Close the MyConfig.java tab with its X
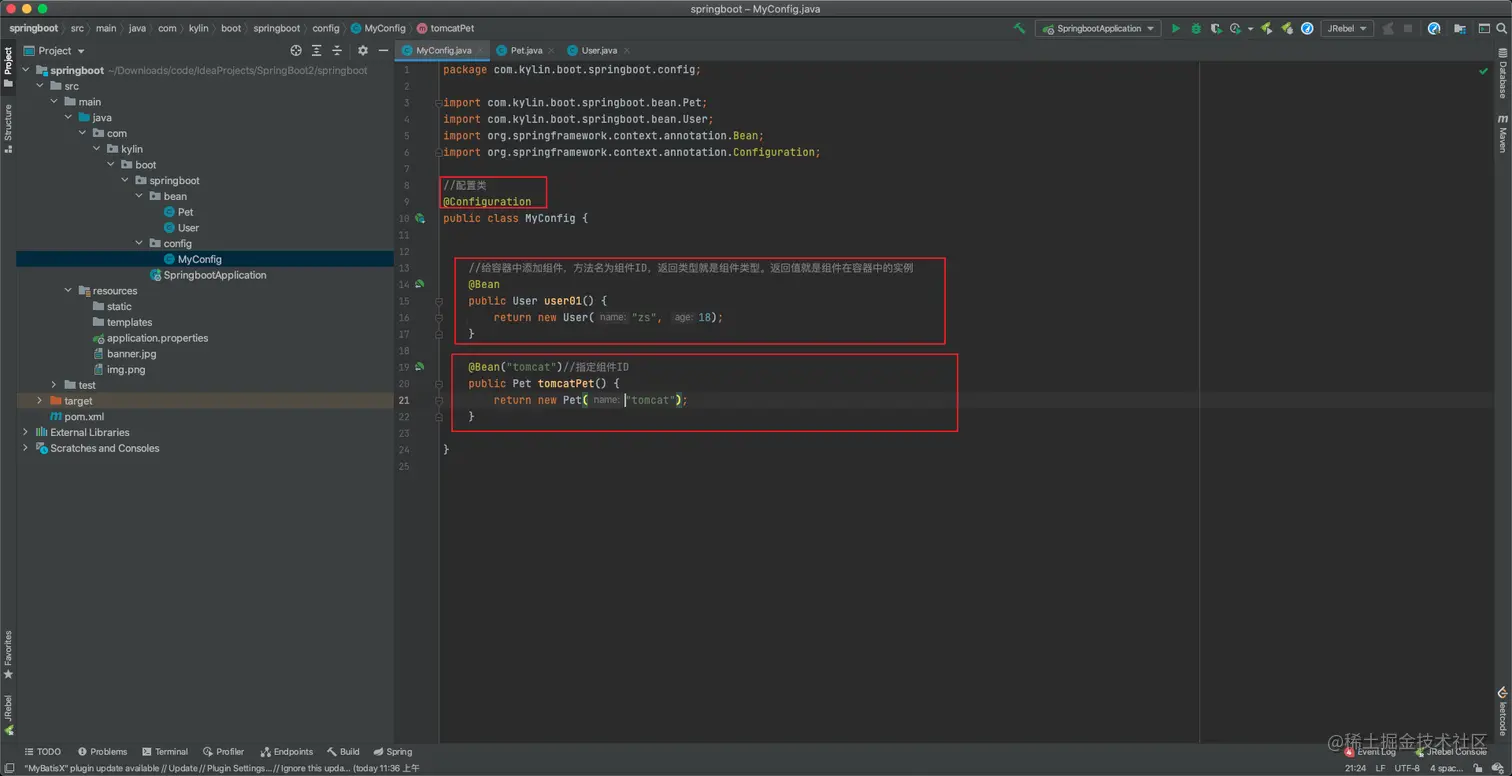Screen dimensions: 1512x776 point(481,50)
